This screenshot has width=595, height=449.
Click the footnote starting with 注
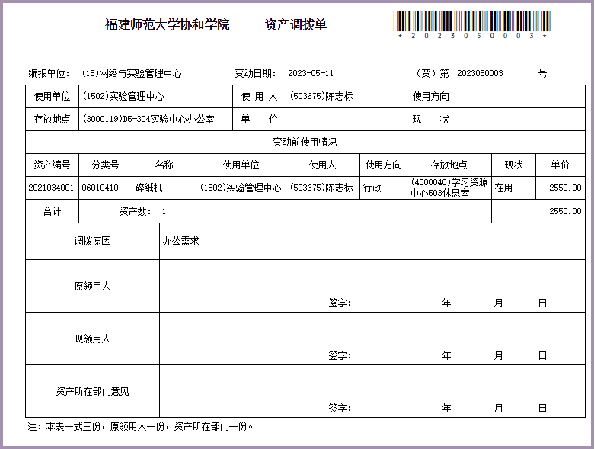pos(140,427)
